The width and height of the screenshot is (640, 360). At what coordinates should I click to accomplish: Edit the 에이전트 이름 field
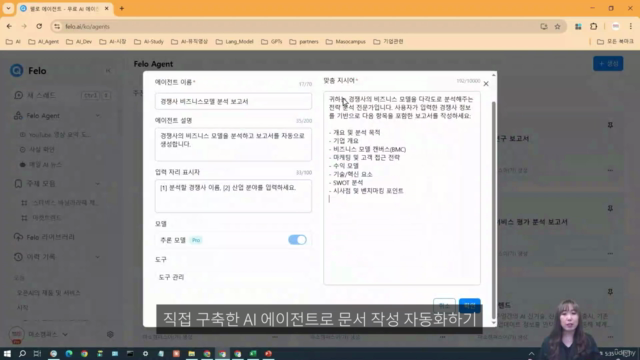(233, 101)
